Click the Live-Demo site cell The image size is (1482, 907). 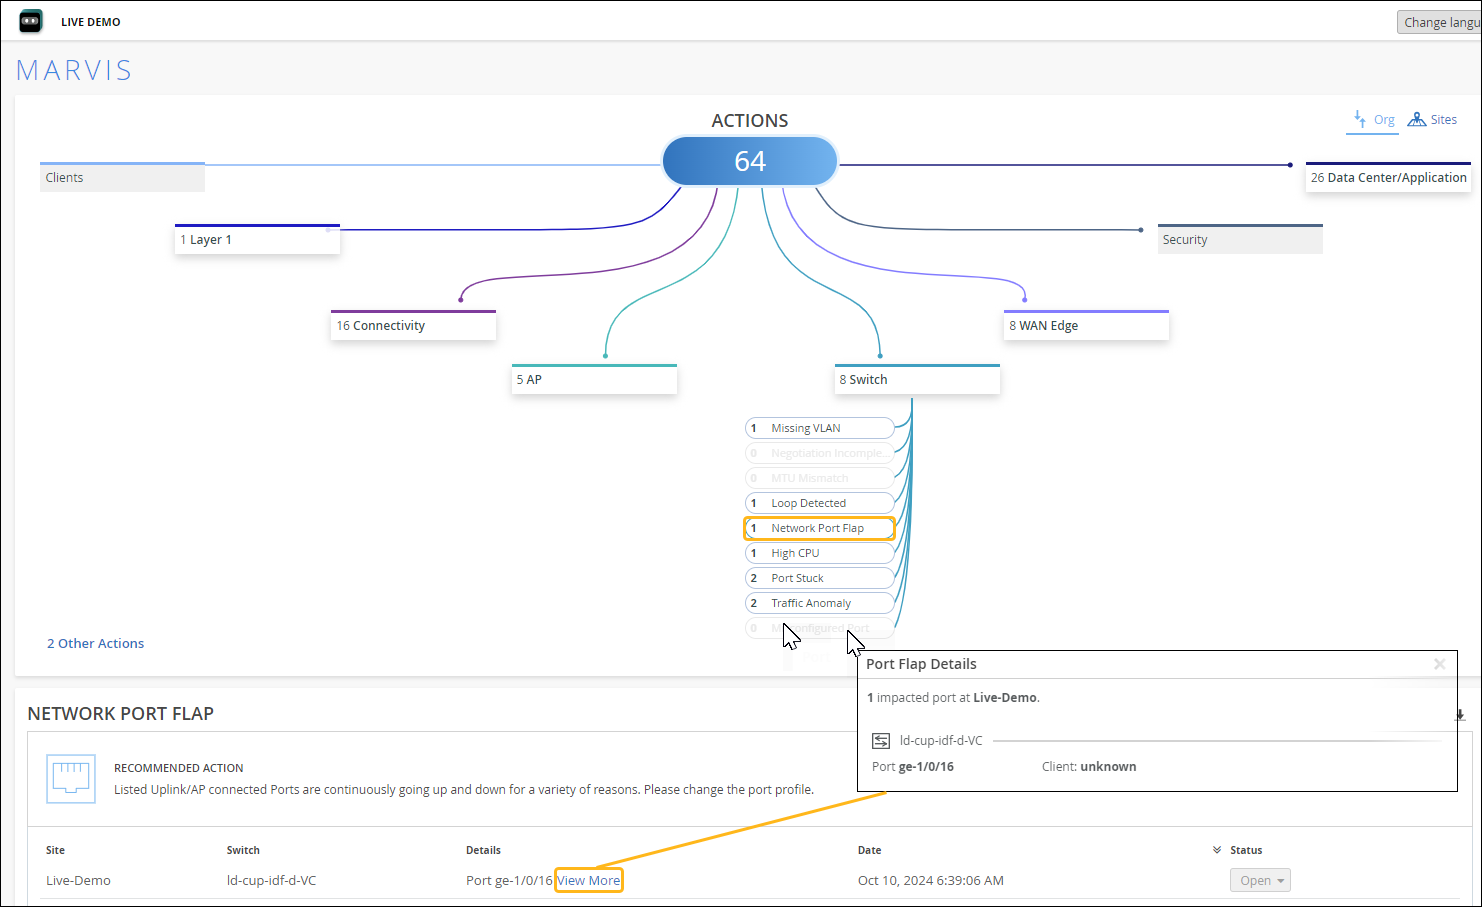tap(78, 881)
